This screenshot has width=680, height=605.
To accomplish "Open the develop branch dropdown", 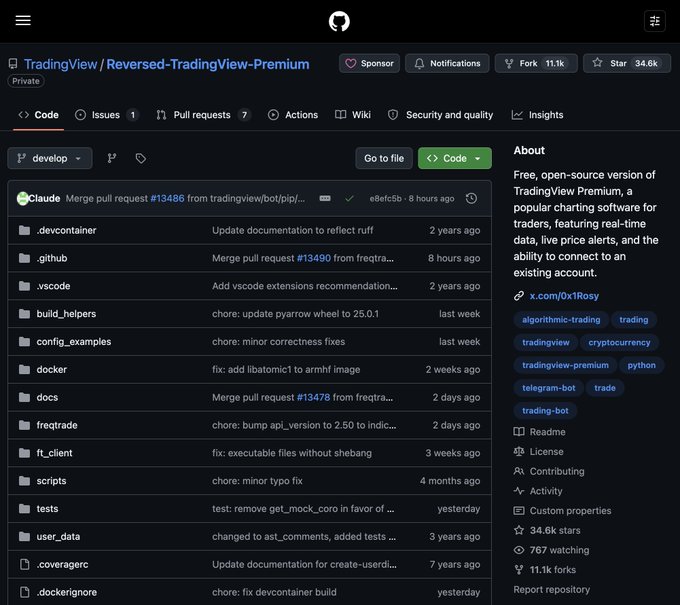I will [50, 158].
